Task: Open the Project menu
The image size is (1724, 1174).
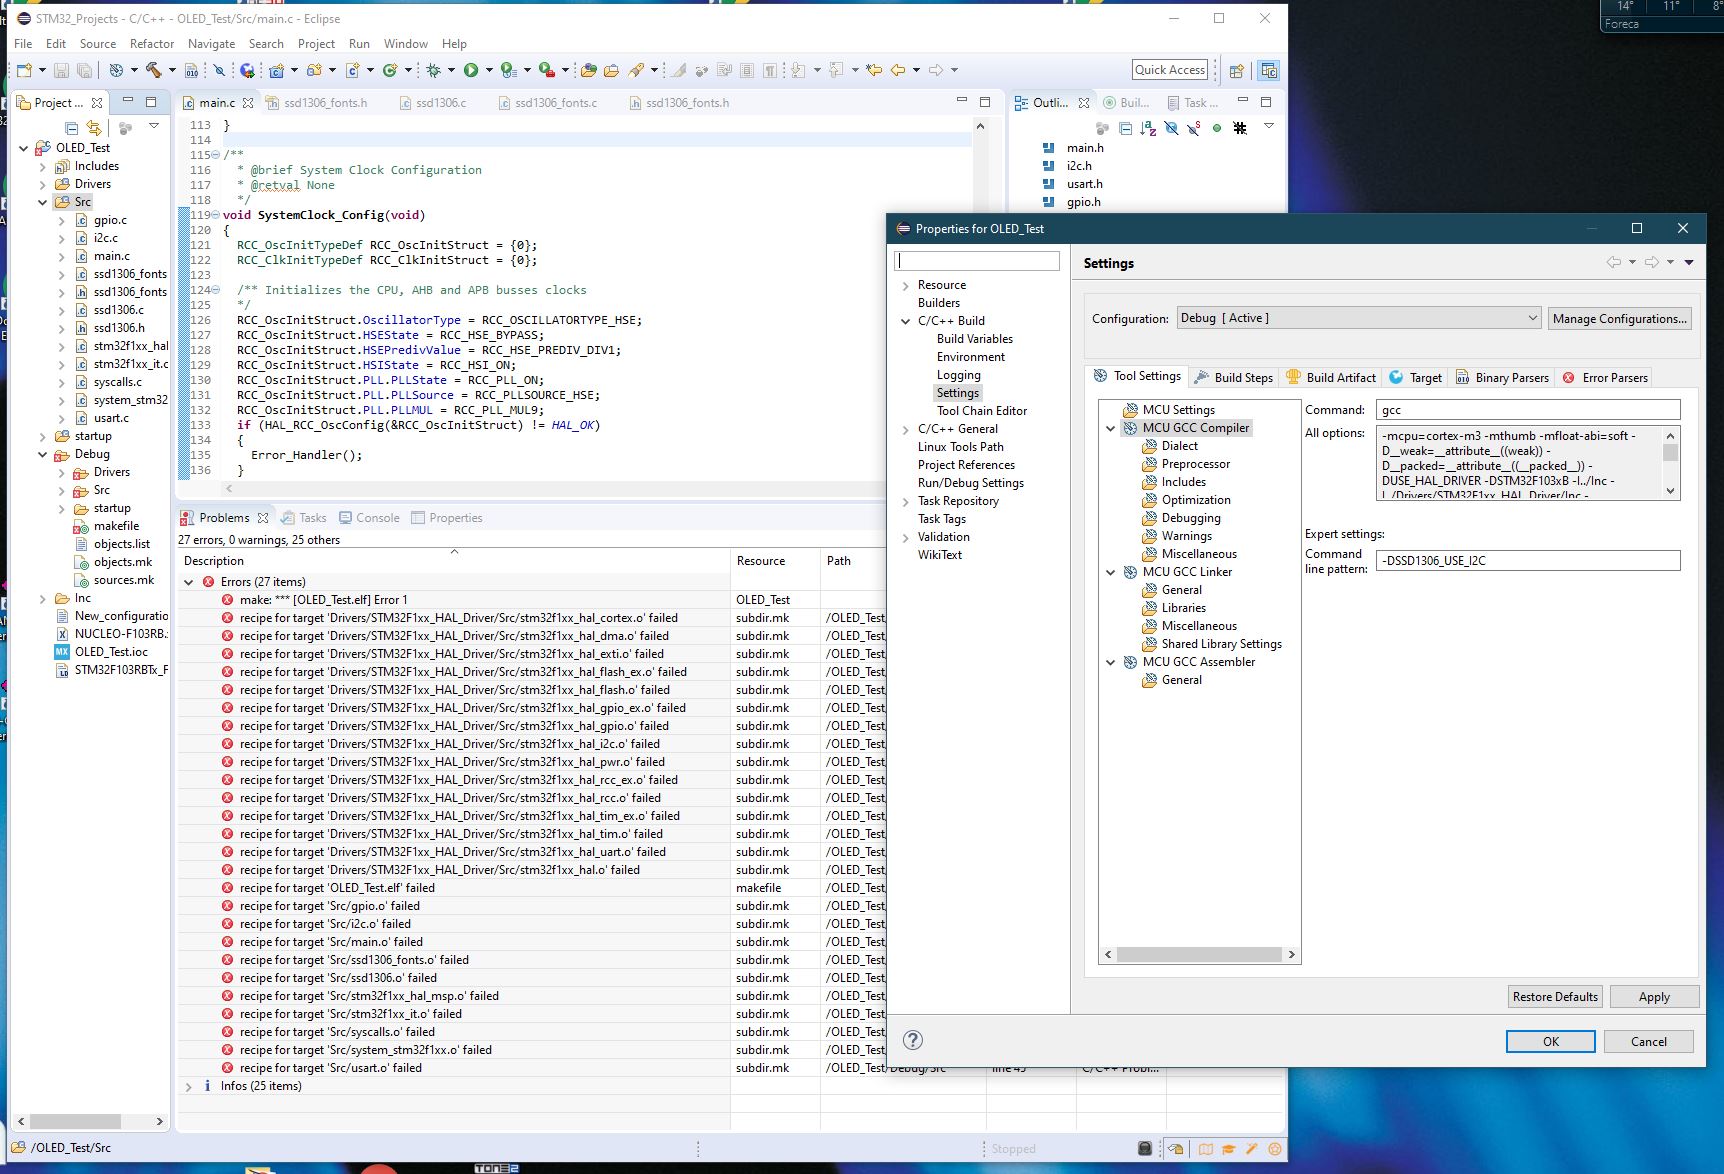Action: [x=316, y=44]
